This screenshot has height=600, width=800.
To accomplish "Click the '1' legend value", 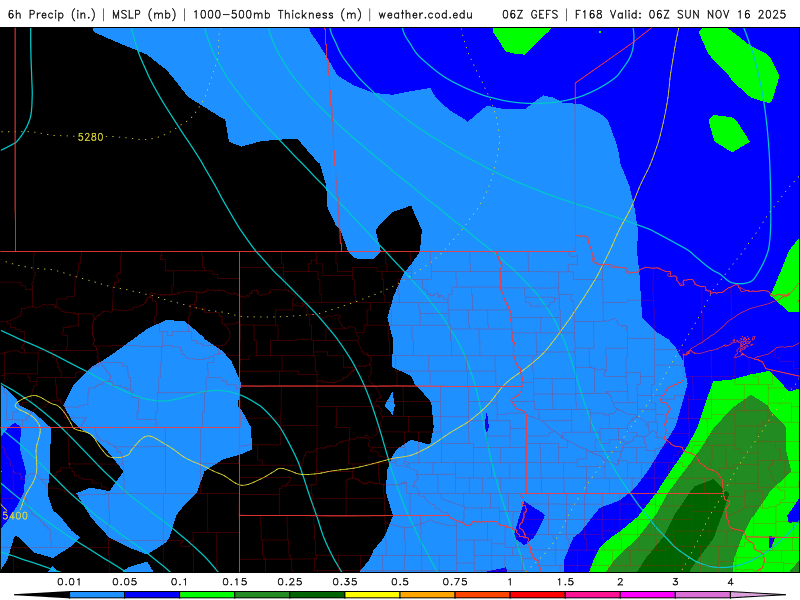I will [x=510, y=582].
